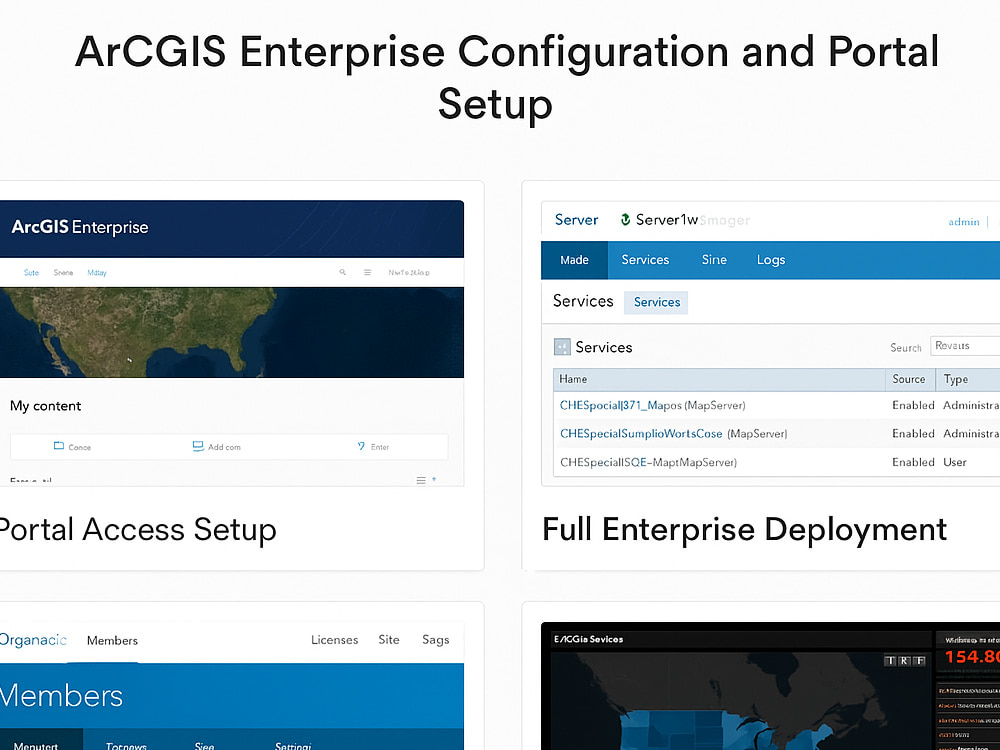Click the 154.80 red value on dashboard

coord(972,657)
